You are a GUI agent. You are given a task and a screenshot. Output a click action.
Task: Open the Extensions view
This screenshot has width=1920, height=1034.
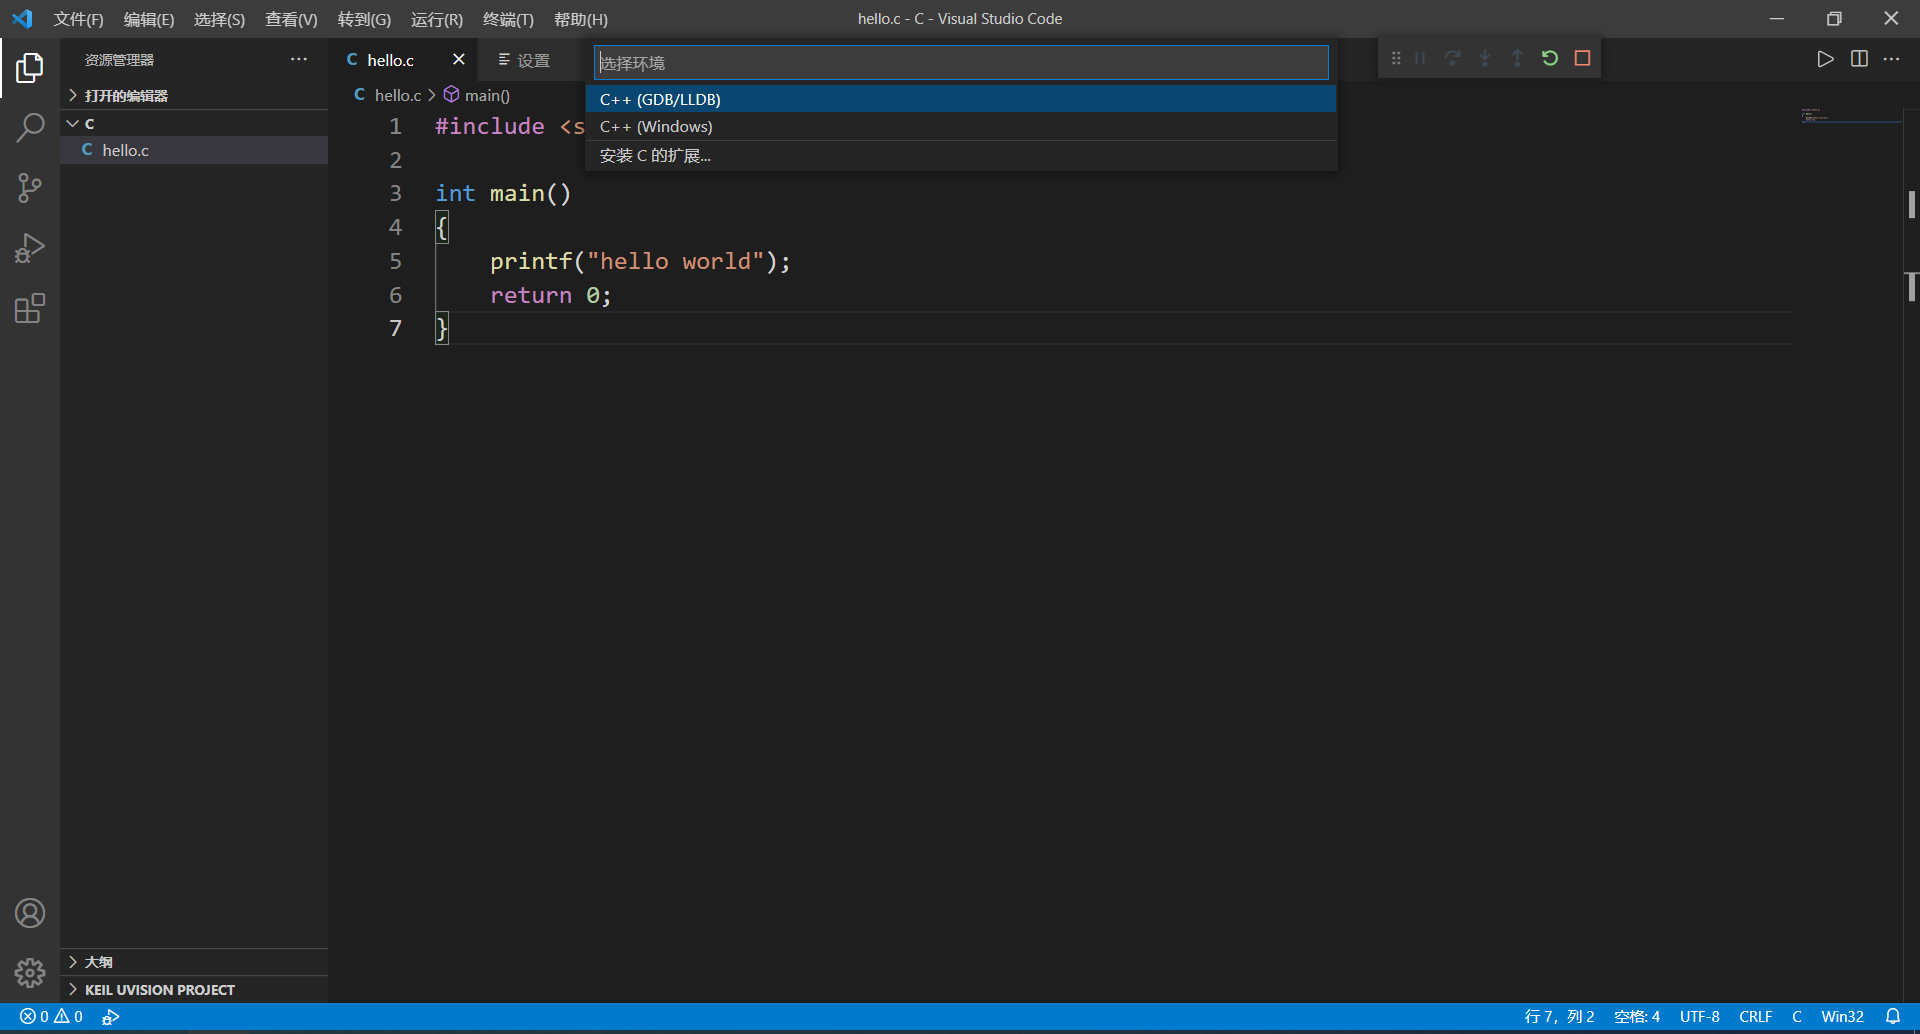(30, 308)
